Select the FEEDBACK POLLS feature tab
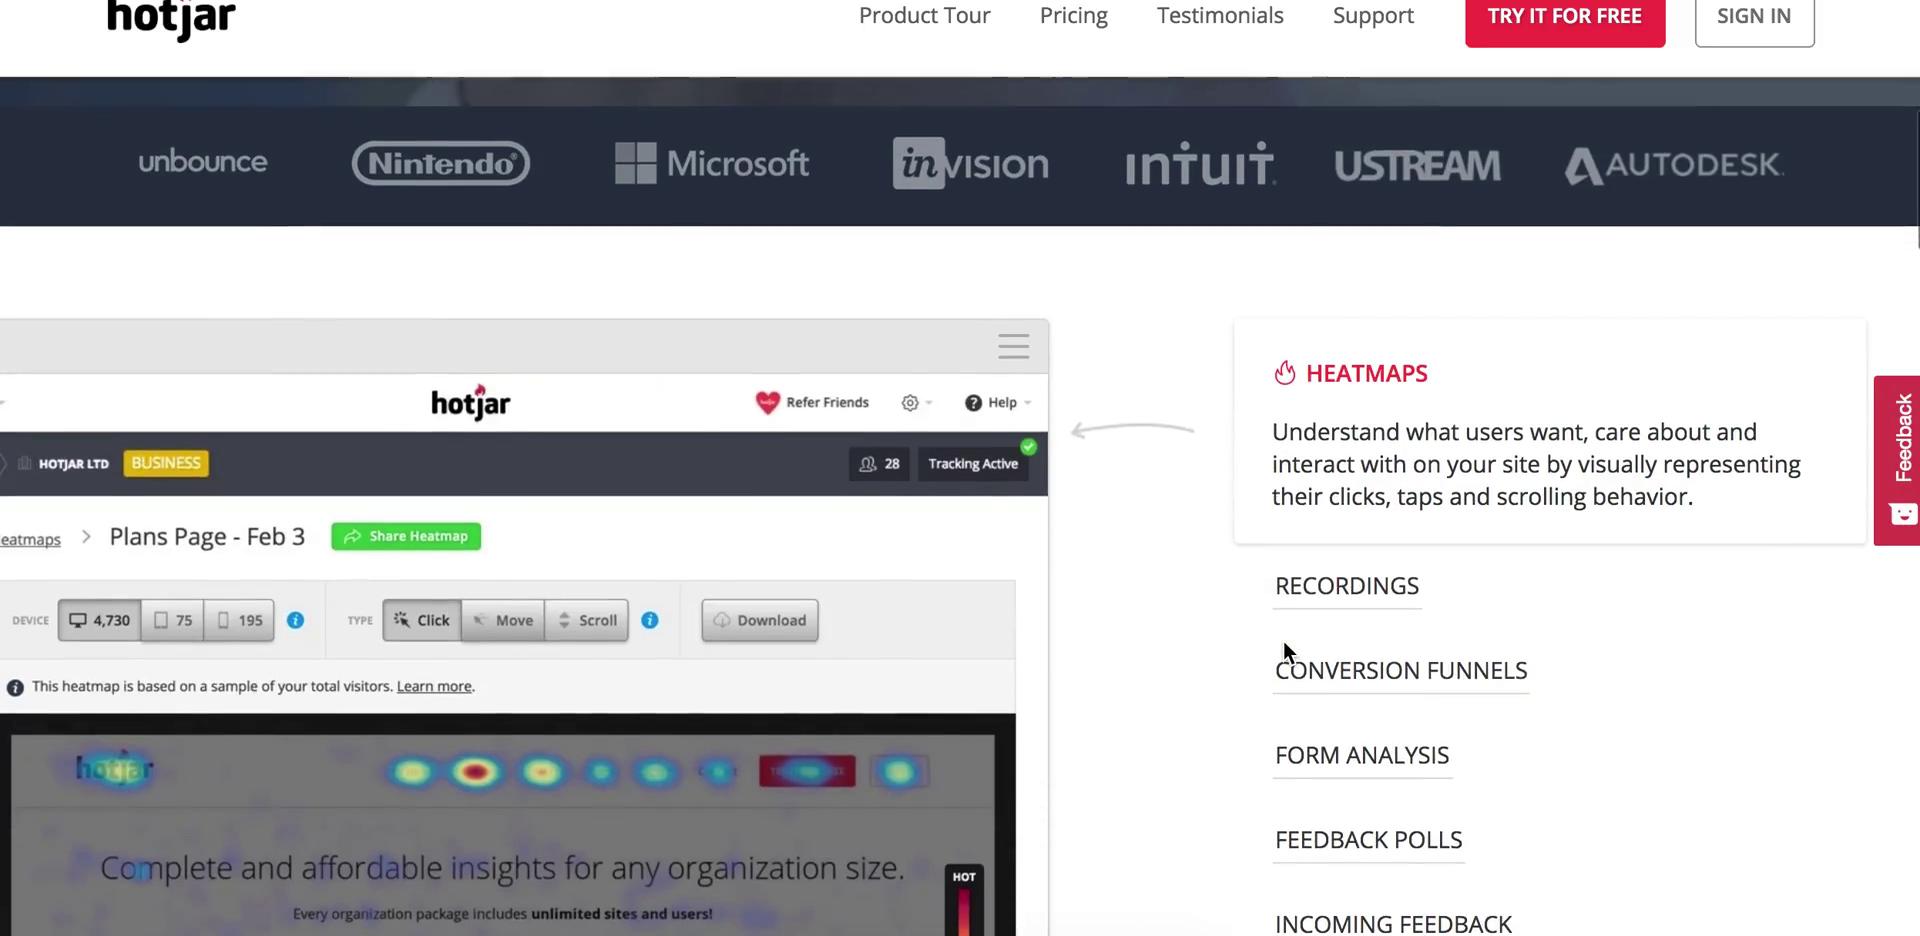The height and width of the screenshot is (936, 1920). pos(1368,841)
